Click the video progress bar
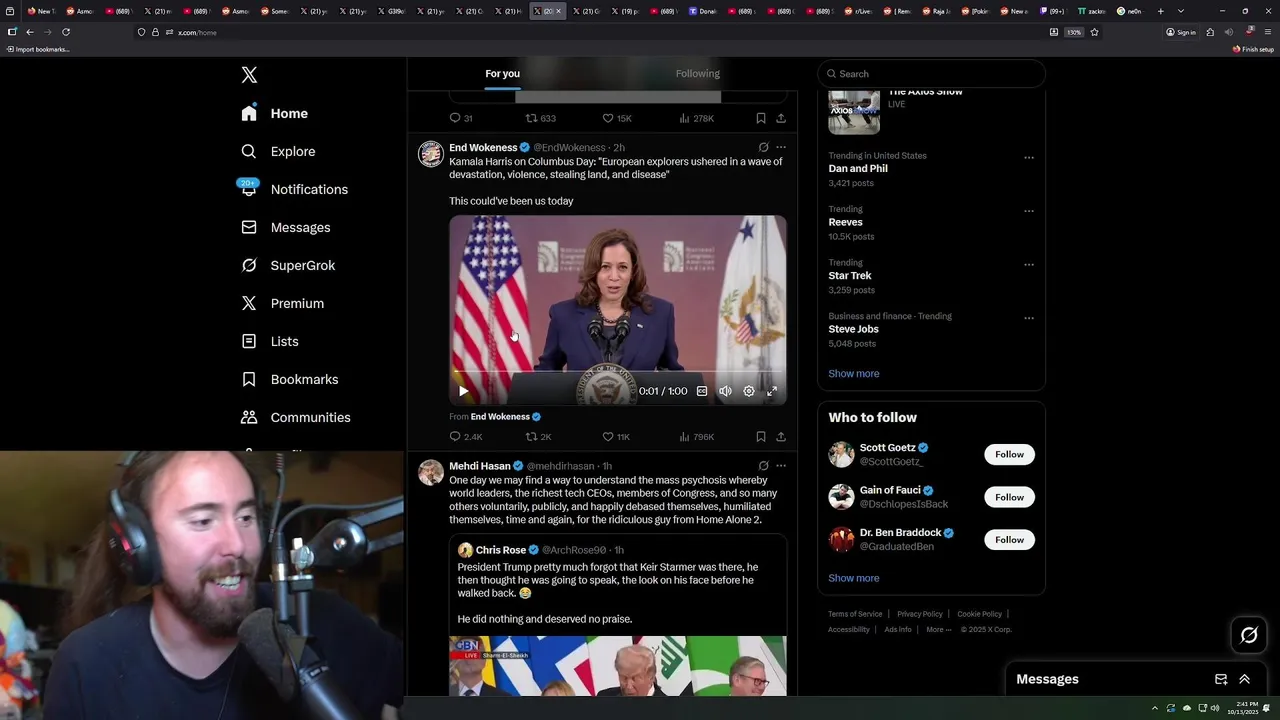The image size is (1280, 720). click(x=617, y=372)
